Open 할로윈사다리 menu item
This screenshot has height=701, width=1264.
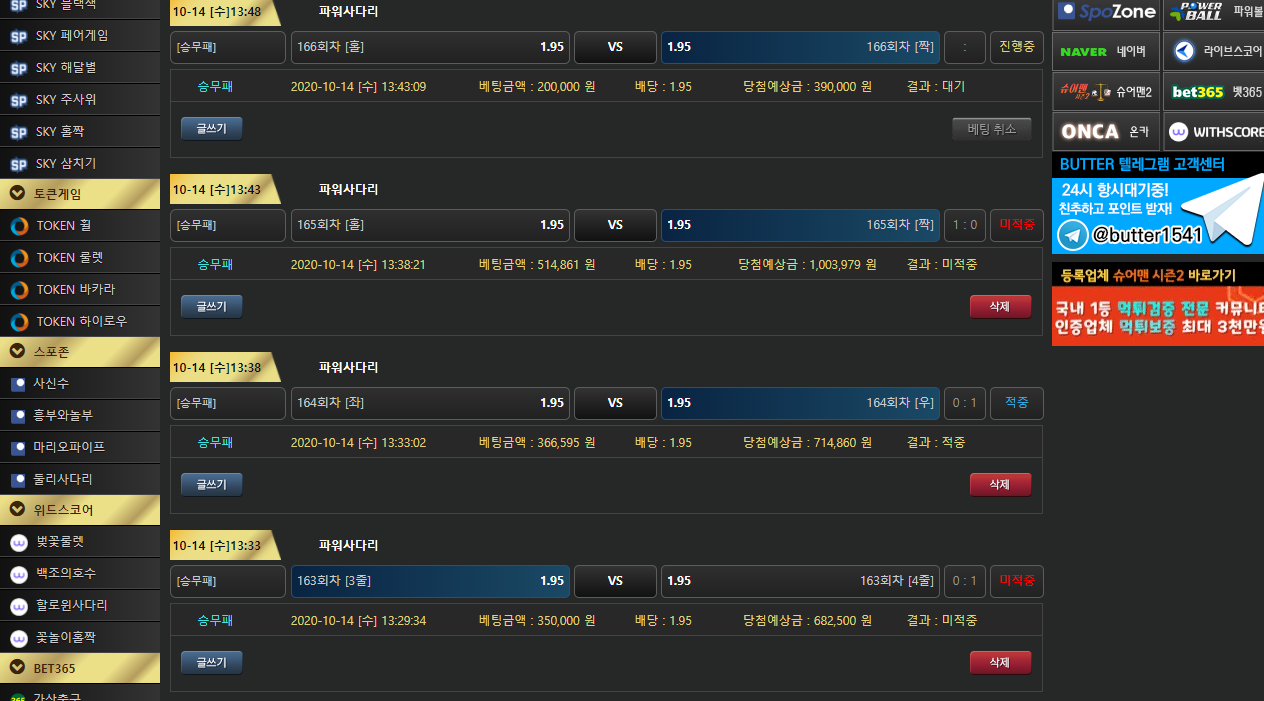(x=71, y=606)
